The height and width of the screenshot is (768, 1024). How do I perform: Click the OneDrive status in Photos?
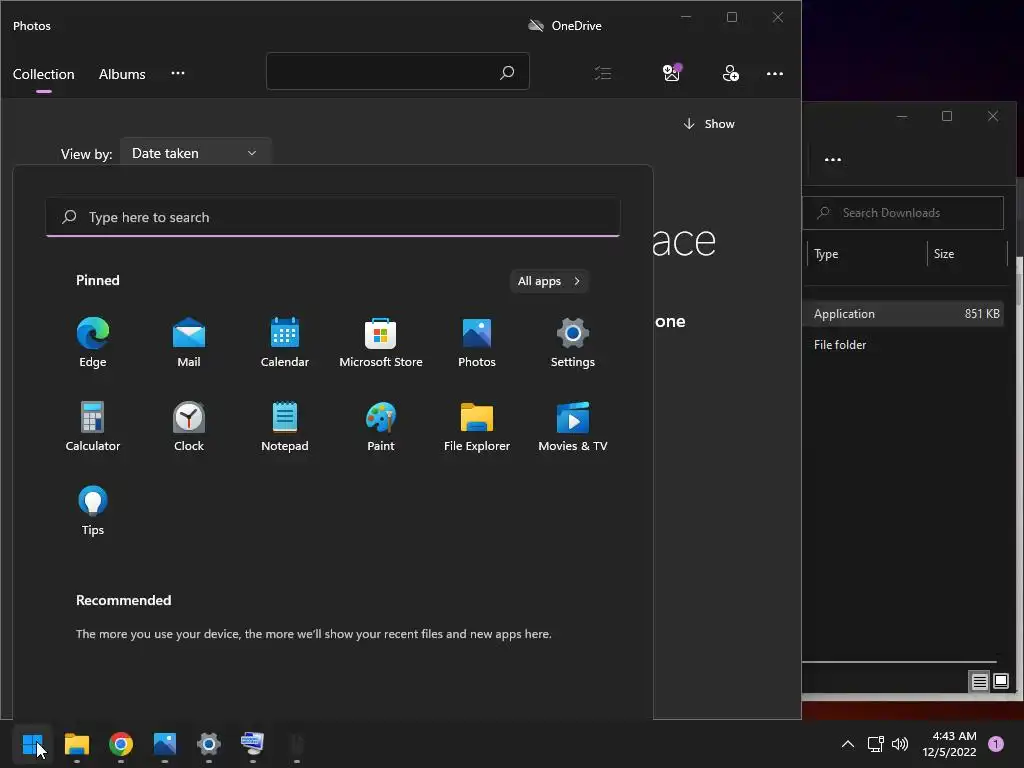click(564, 25)
